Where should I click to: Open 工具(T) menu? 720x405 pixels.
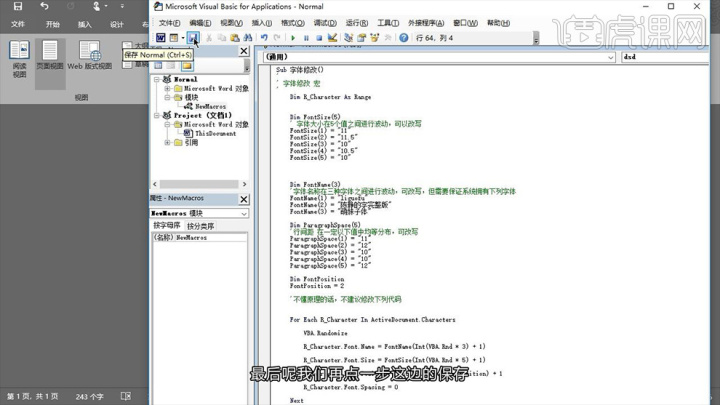[388, 23]
